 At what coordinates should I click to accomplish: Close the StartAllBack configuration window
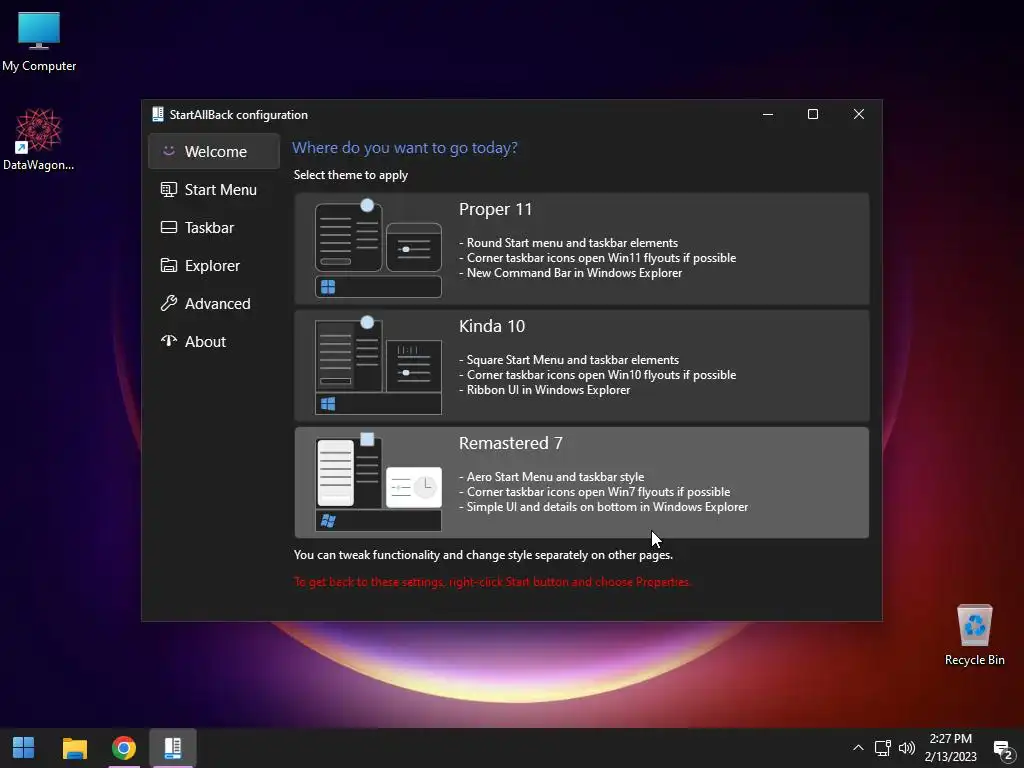[x=859, y=114]
